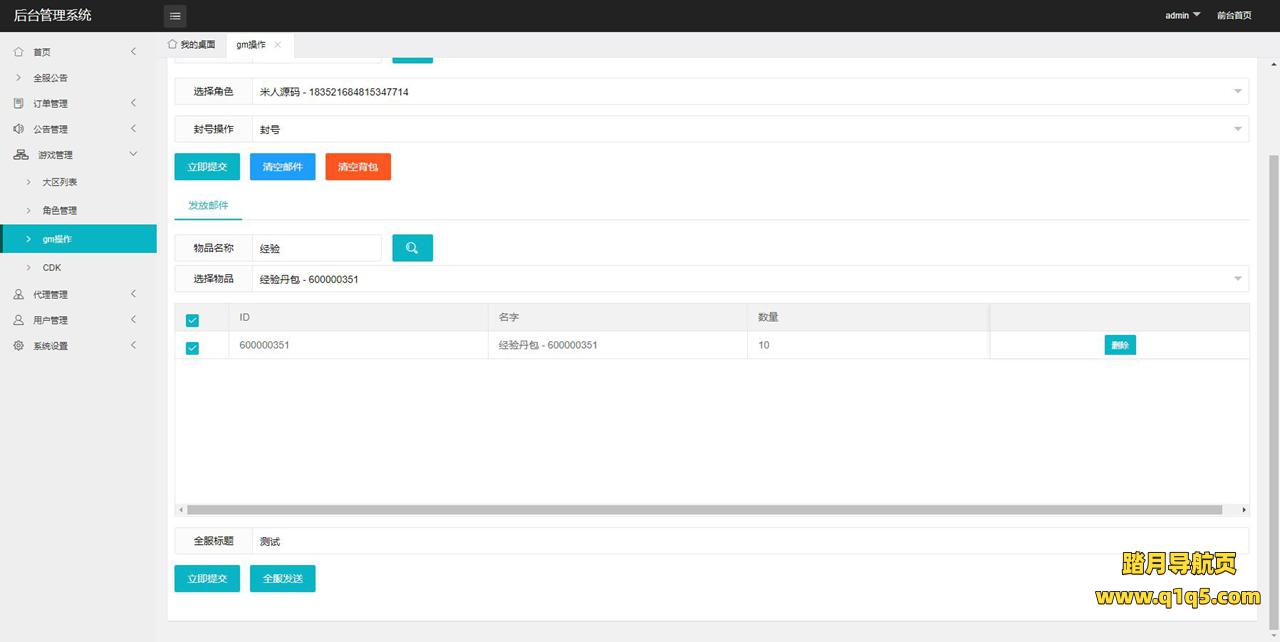The height and width of the screenshot is (642, 1280).
Task: Uncheck the row checkbox for 600000351
Action: [x=192, y=348]
